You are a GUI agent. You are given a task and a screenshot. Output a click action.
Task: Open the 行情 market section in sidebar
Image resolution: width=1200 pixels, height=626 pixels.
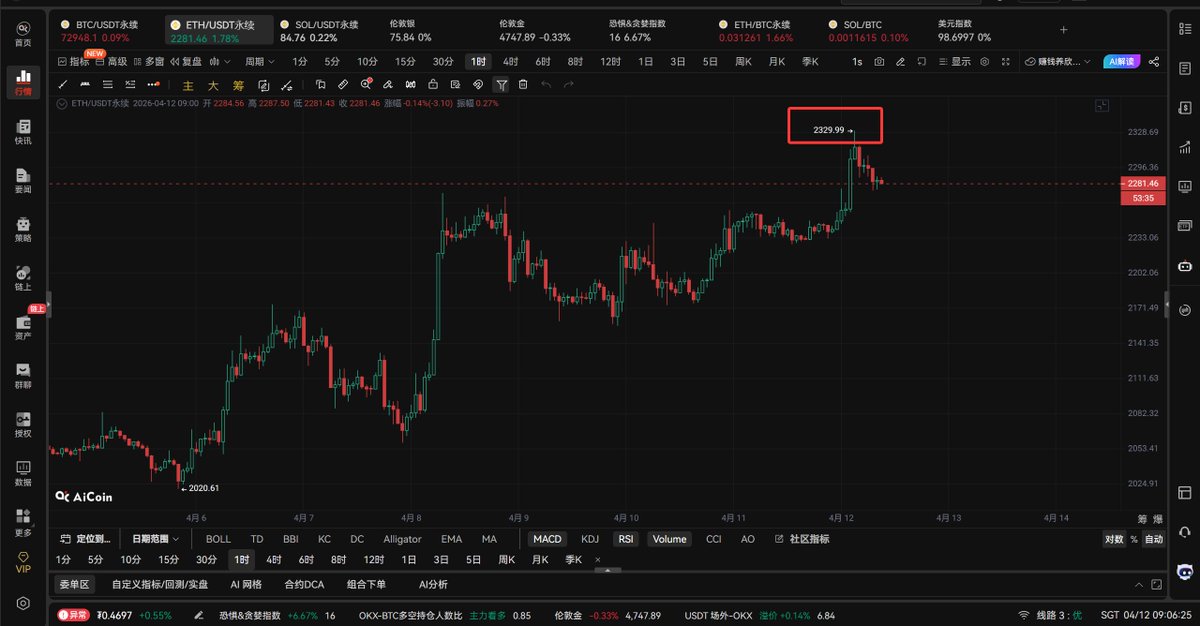tap(22, 82)
